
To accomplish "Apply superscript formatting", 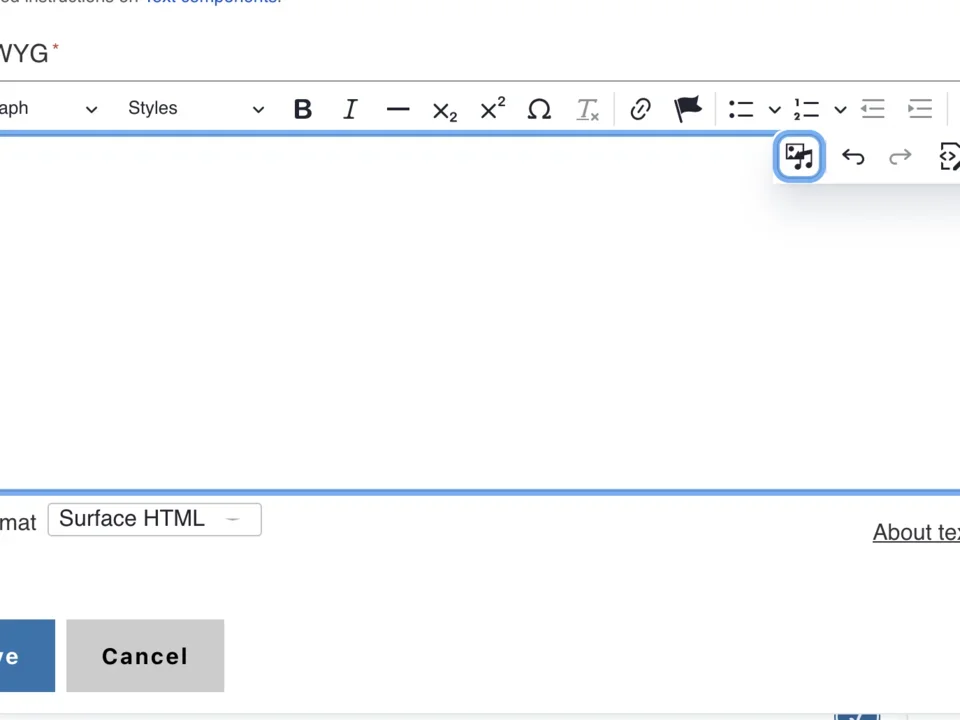I will [x=491, y=109].
